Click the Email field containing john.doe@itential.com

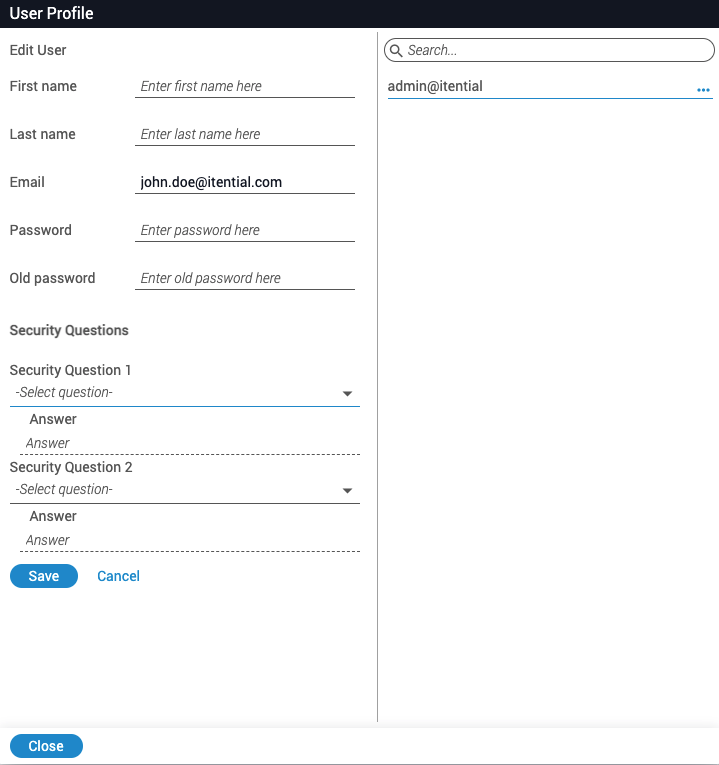tap(245, 183)
